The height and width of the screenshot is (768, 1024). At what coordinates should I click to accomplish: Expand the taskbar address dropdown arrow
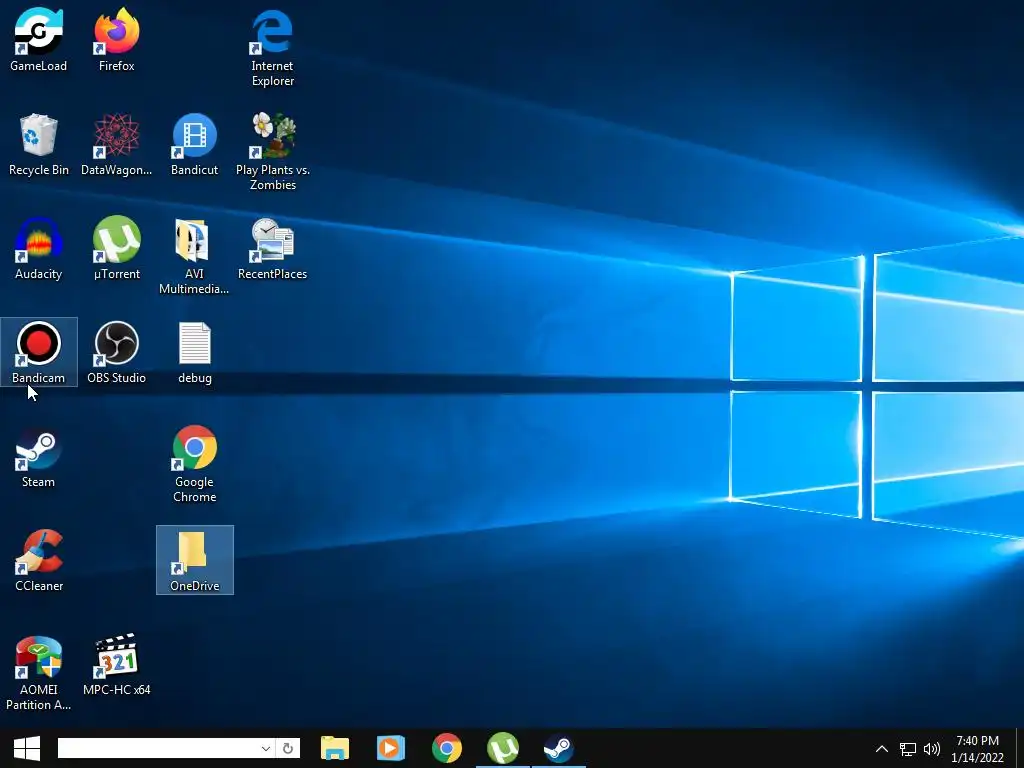266,748
